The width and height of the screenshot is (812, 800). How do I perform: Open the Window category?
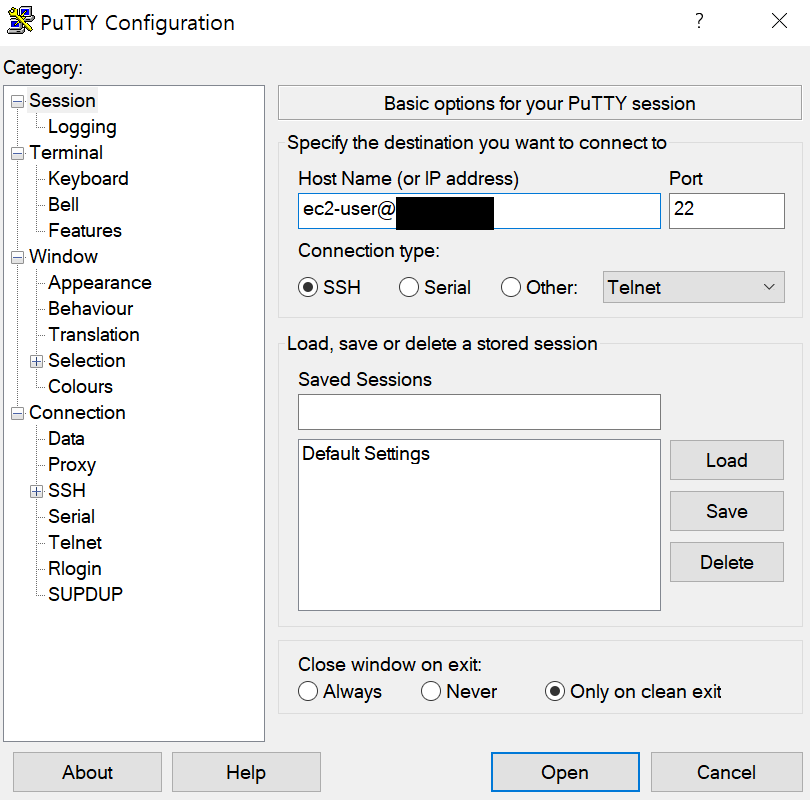(x=63, y=257)
